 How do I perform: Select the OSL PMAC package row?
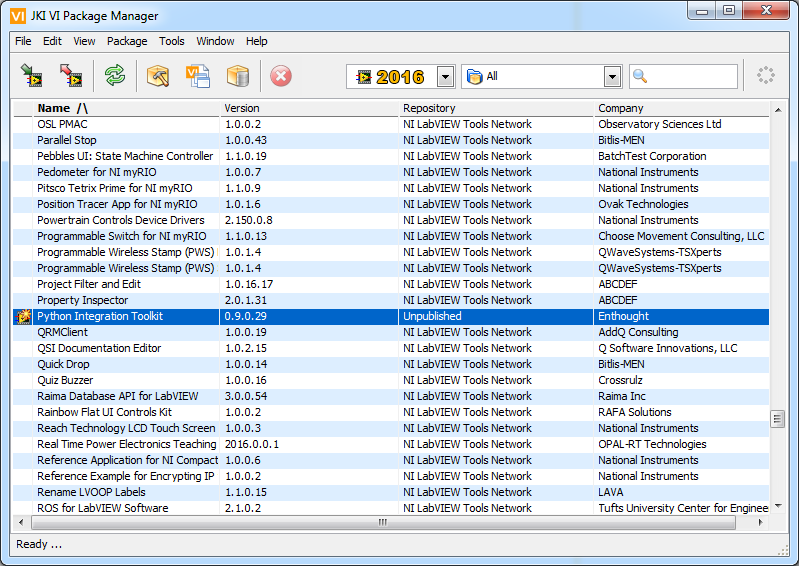[x=391, y=124]
